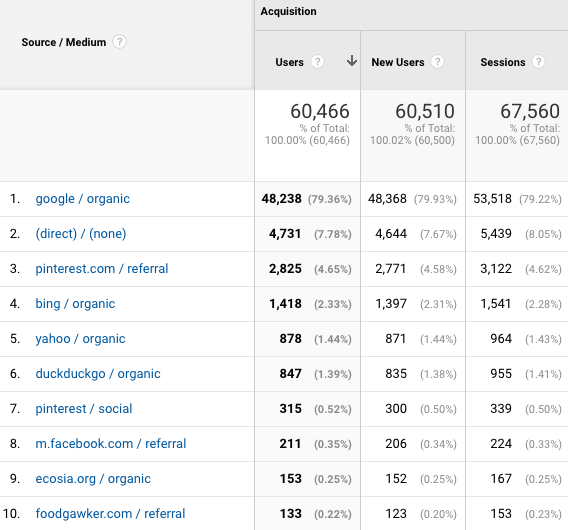Click help icon beside New Users header
The height and width of the screenshot is (530, 568).
click(437, 62)
